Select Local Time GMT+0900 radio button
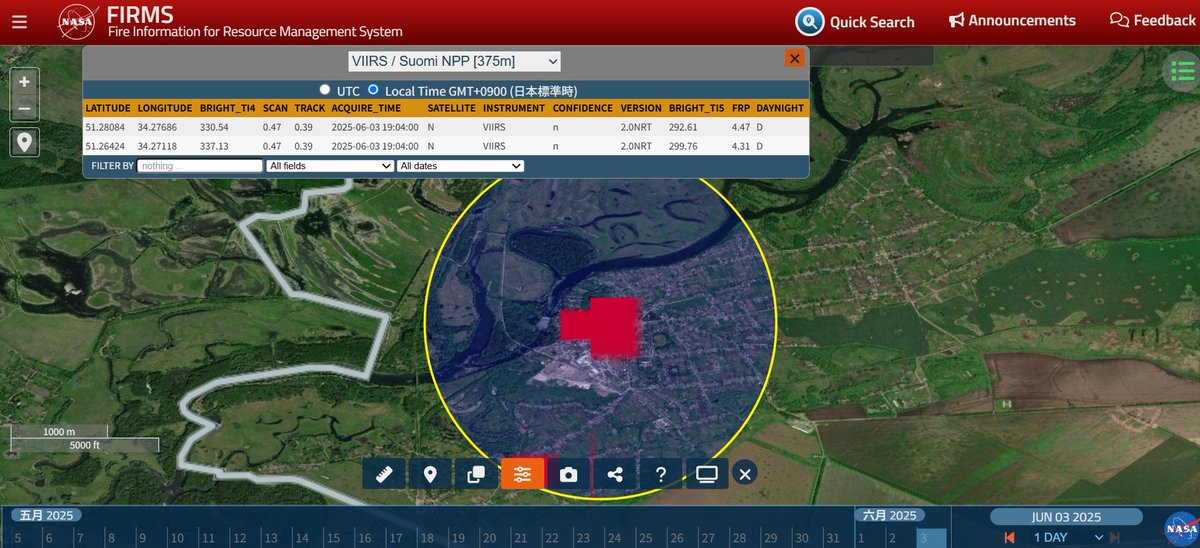 [x=373, y=90]
